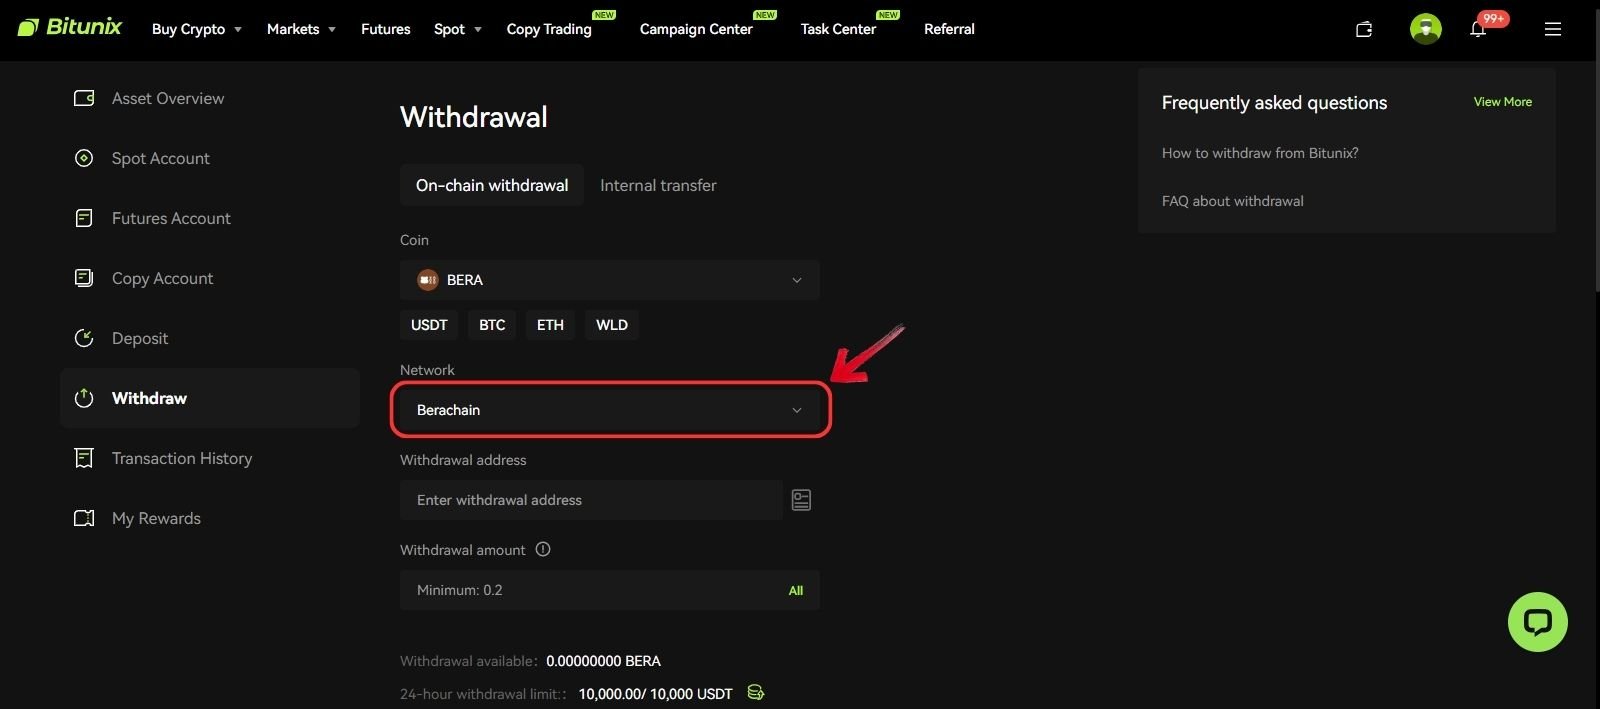Screen dimensions: 1600x709
Task: Go to Futures Account in the sidebar
Action: 171,218
